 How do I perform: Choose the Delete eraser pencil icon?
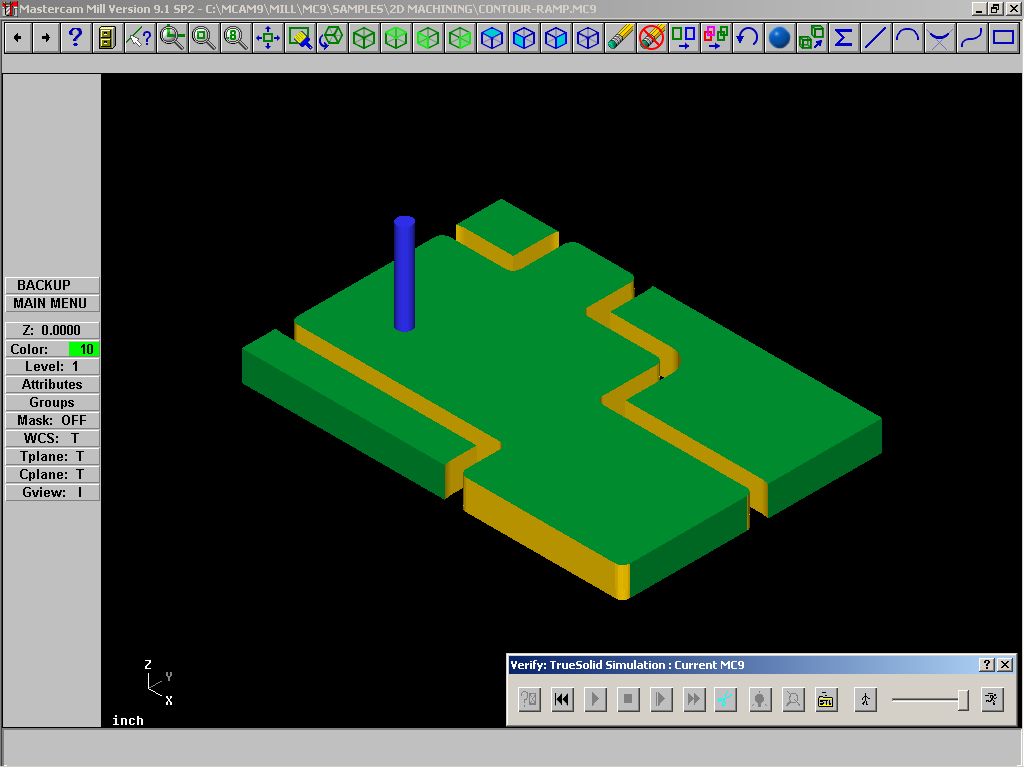pyautogui.click(x=619, y=38)
